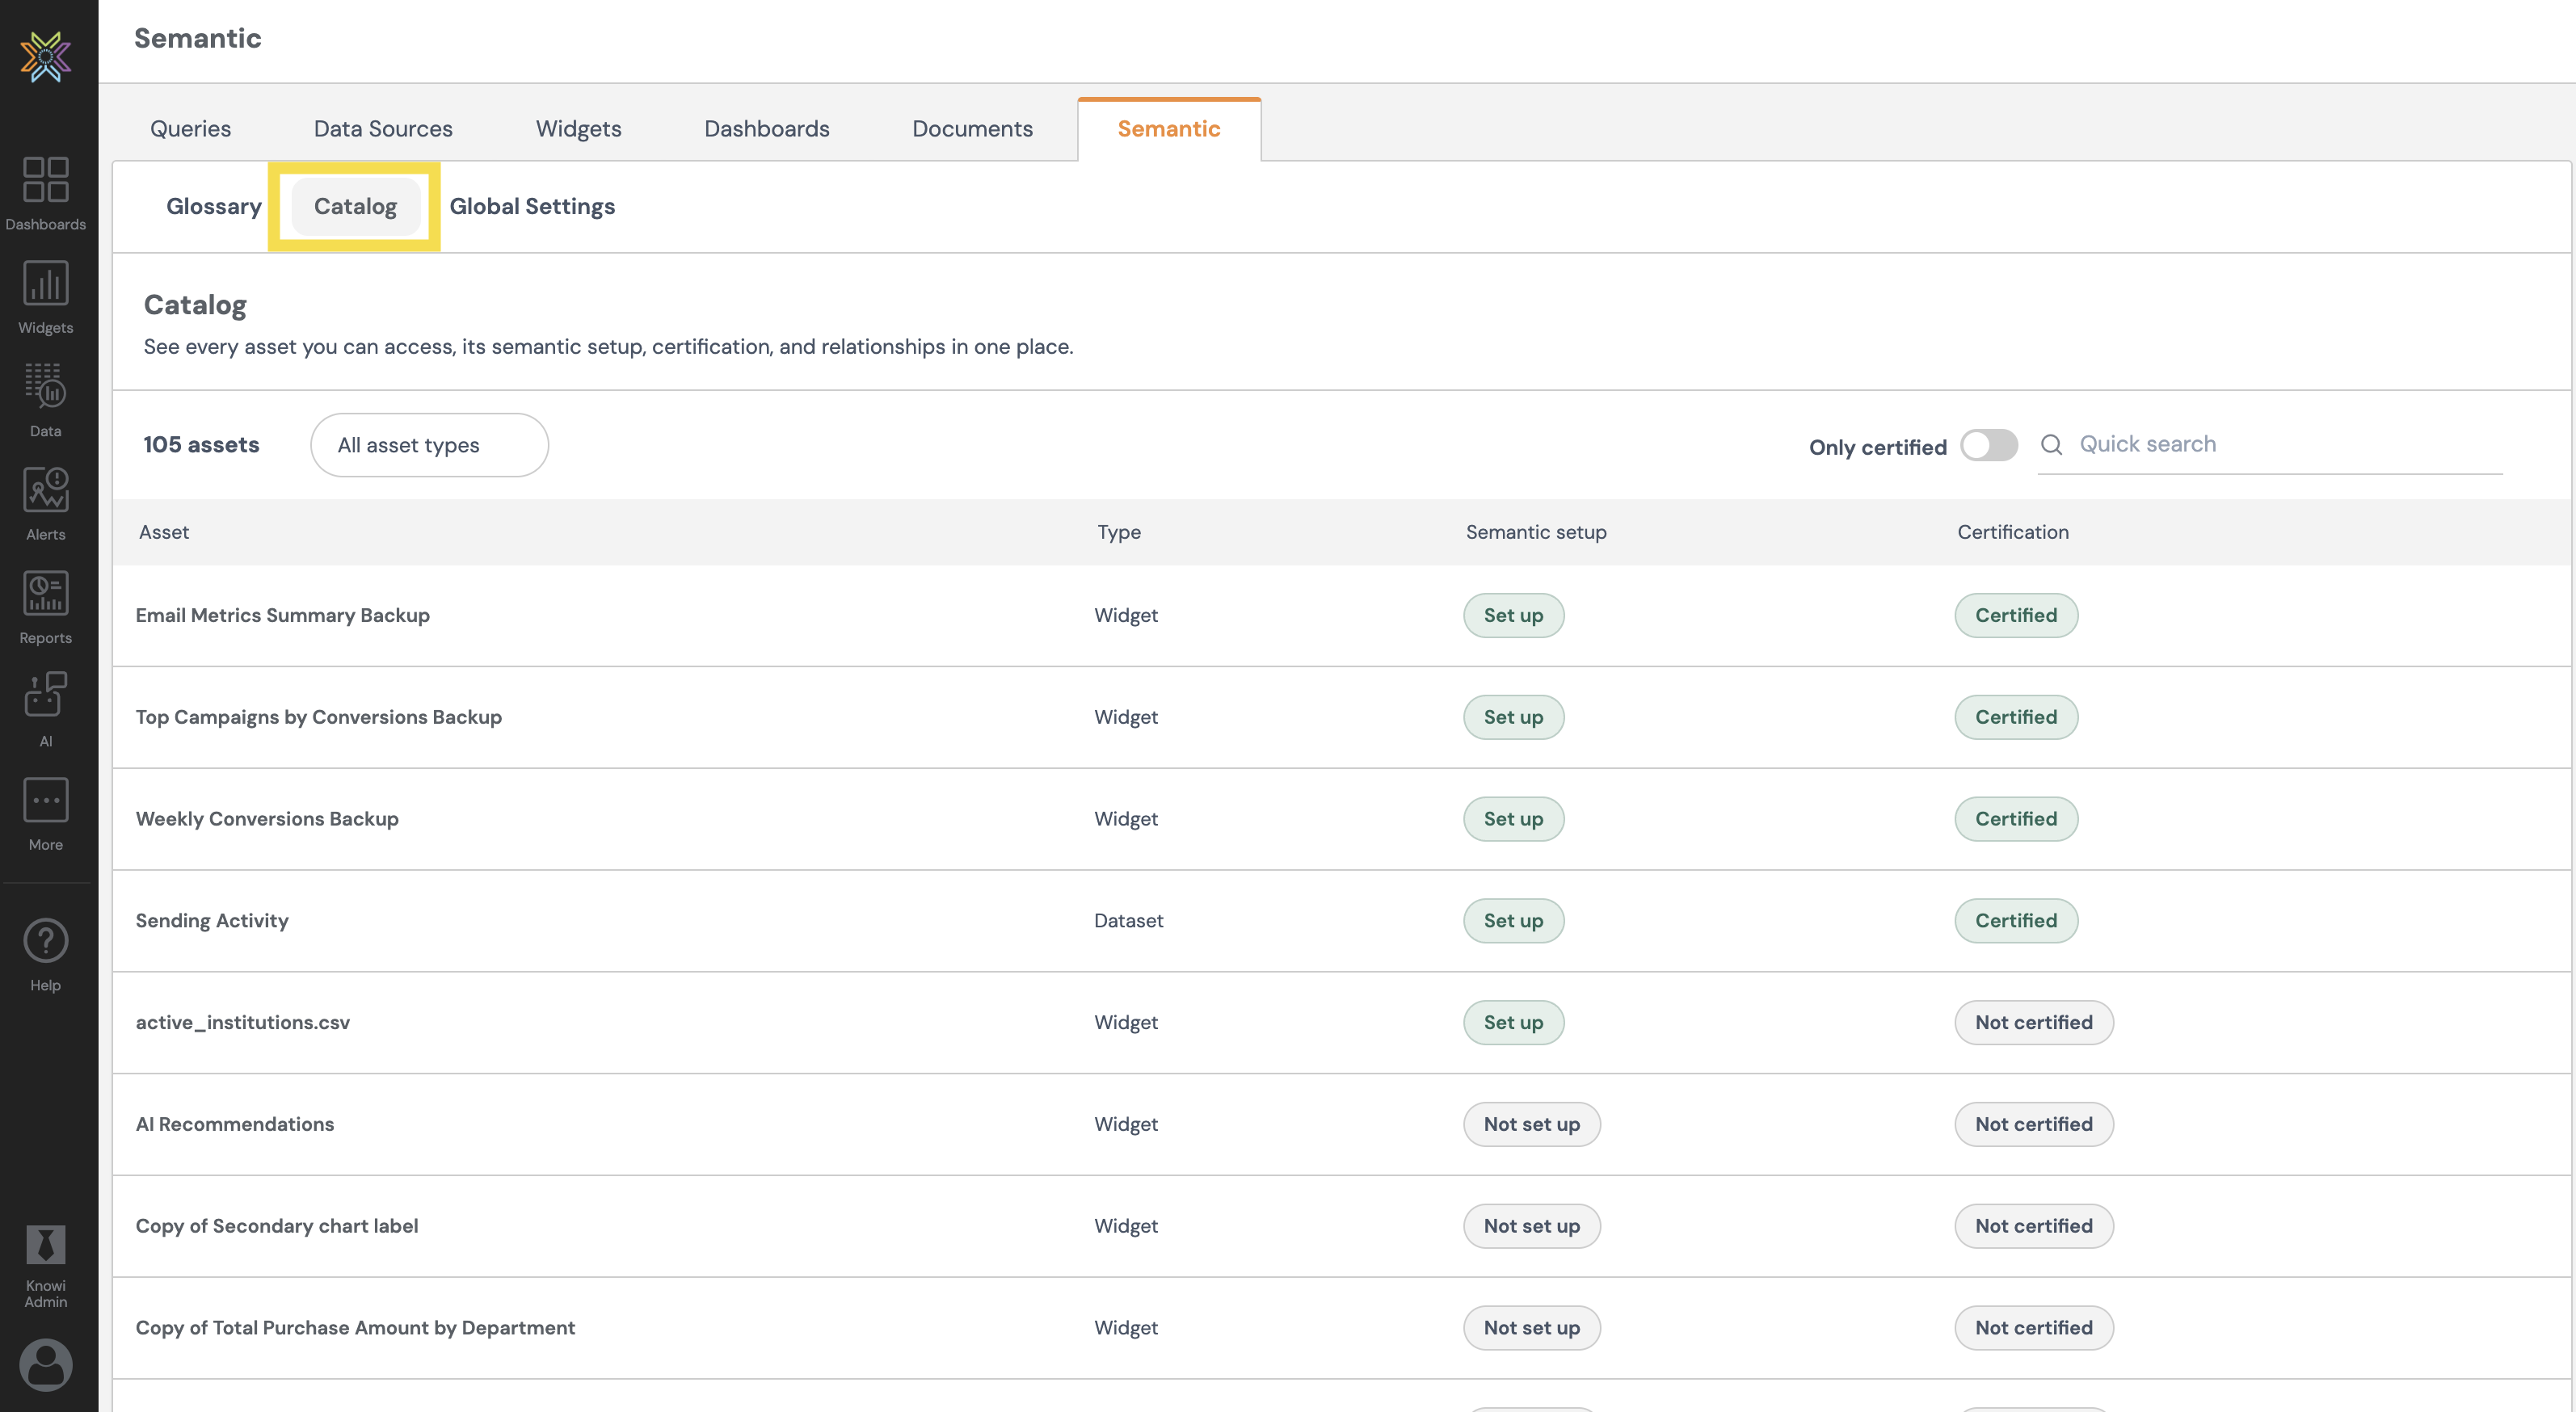Viewport: 2576px width, 1412px height.
Task: Open the user profile avatar
Action: [46, 1365]
